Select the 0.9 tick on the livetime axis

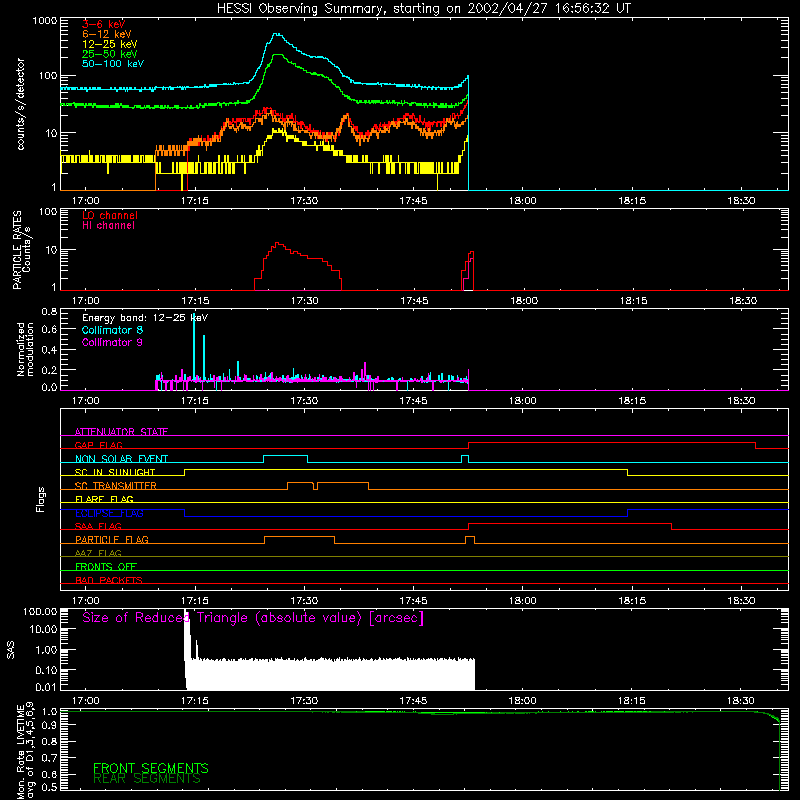point(49,725)
